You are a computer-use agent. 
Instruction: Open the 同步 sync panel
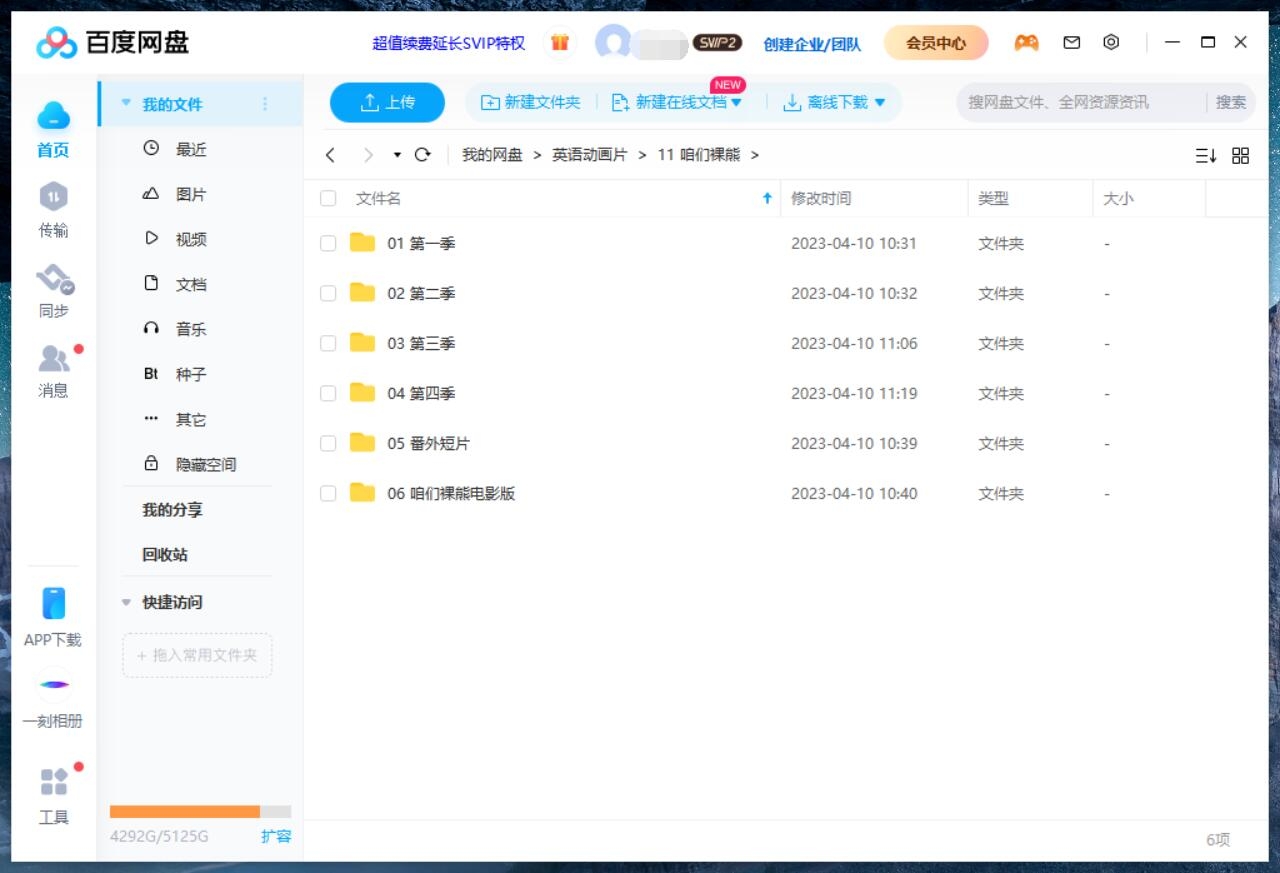click(53, 293)
